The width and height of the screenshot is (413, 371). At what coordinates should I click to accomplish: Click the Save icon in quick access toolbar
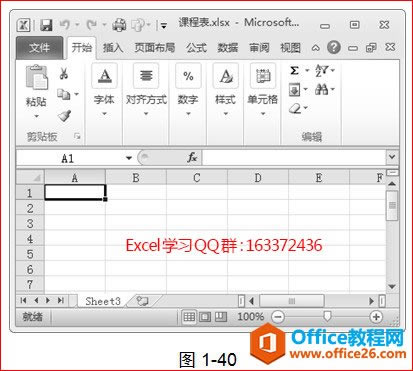click(x=46, y=25)
